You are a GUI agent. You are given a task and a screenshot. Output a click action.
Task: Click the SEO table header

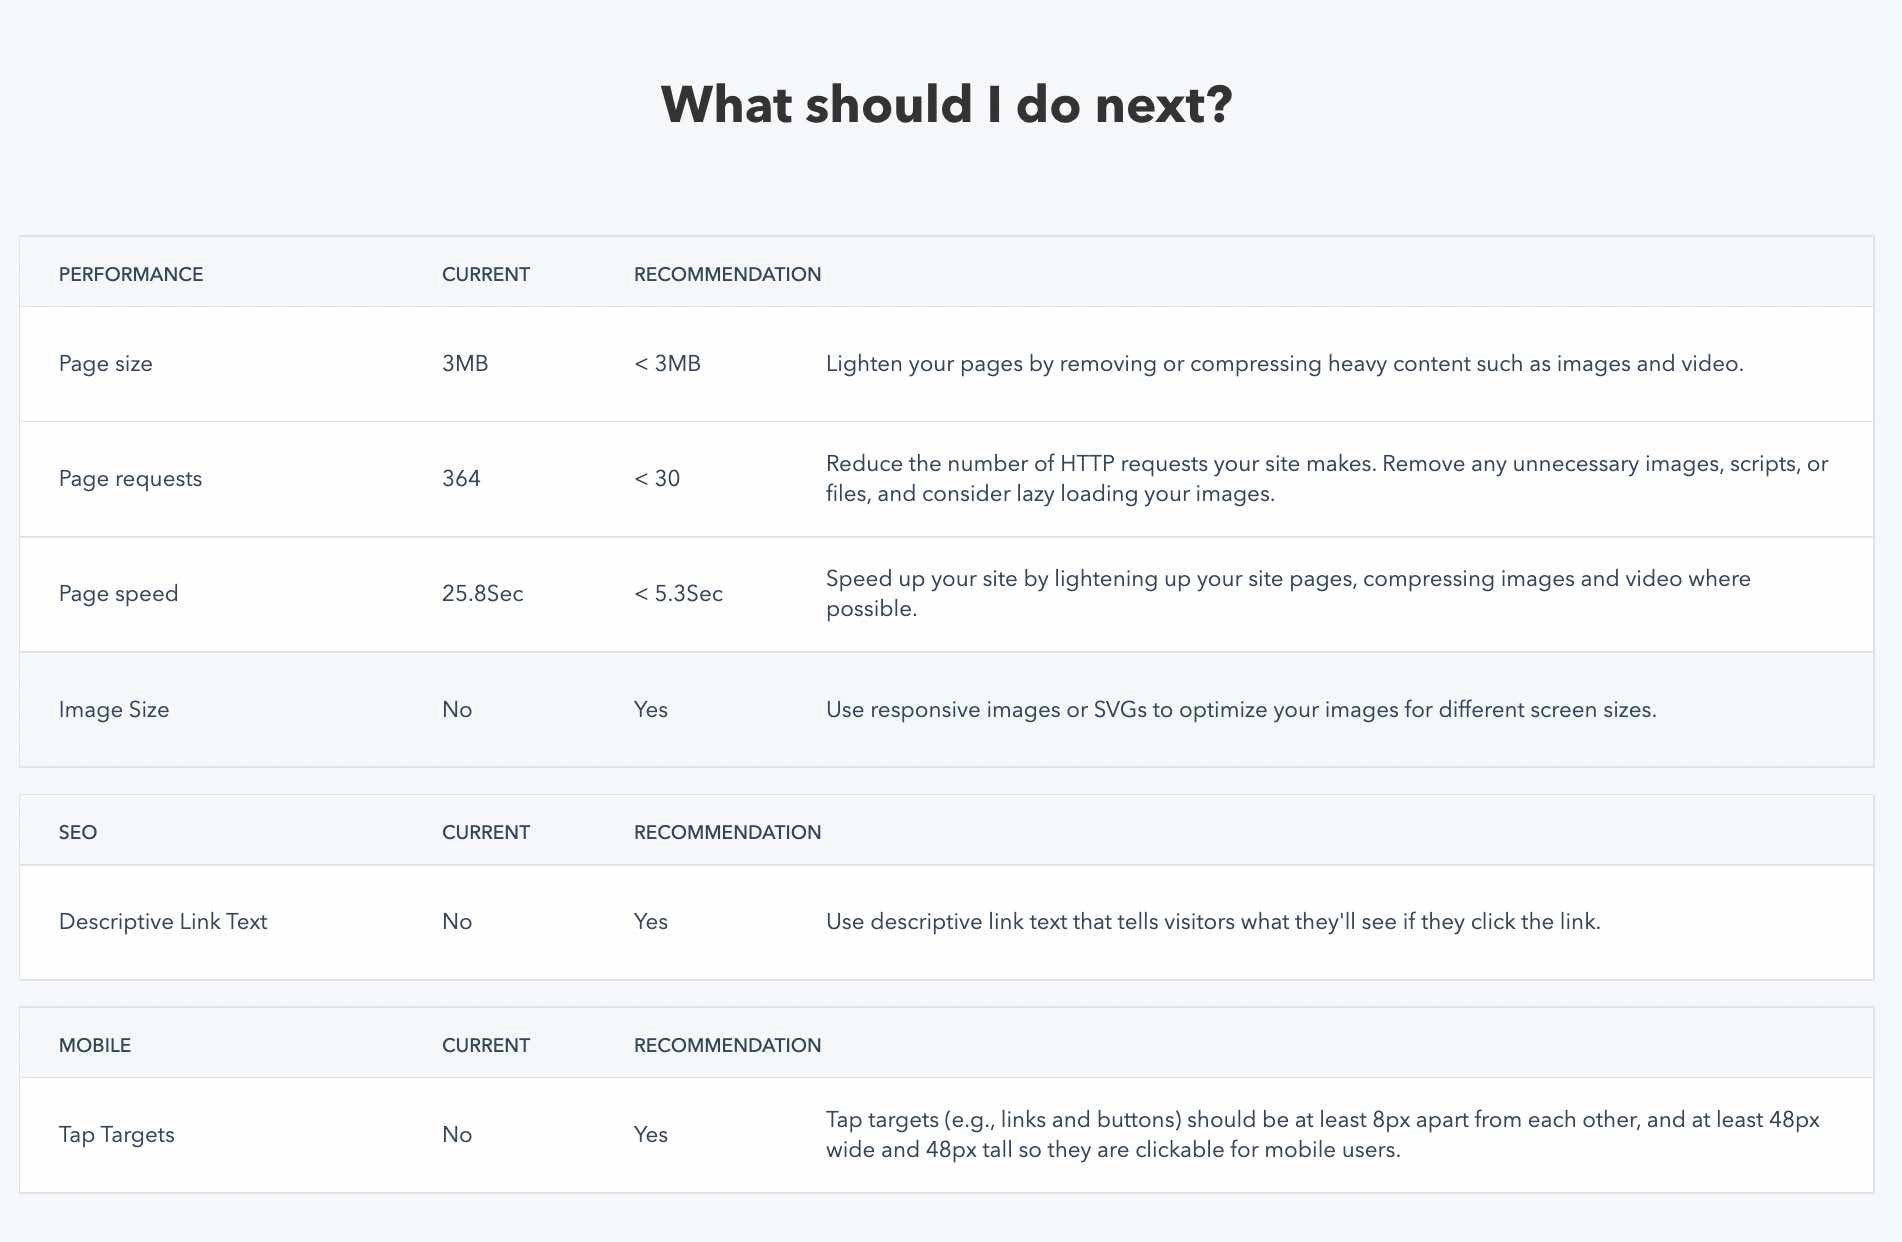[x=78, y=832]
